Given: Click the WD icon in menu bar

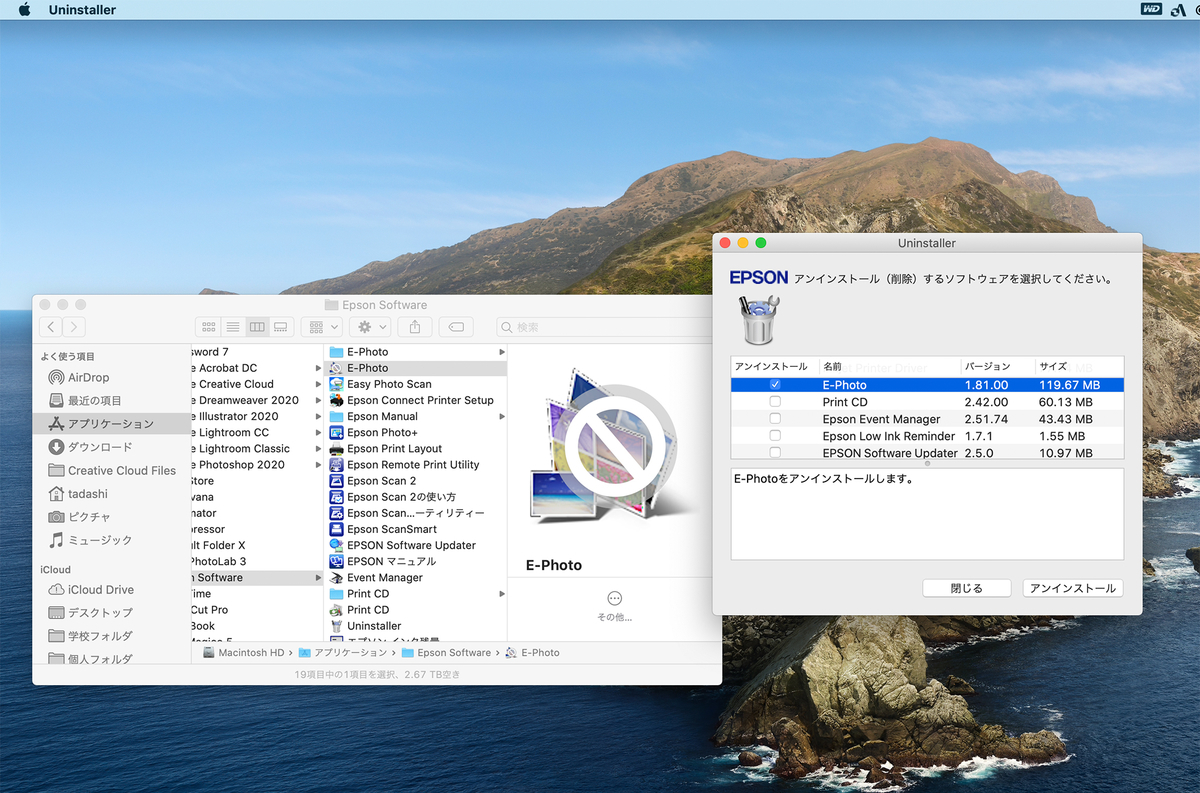Looking at the screenshot, I should (1151, 10).
